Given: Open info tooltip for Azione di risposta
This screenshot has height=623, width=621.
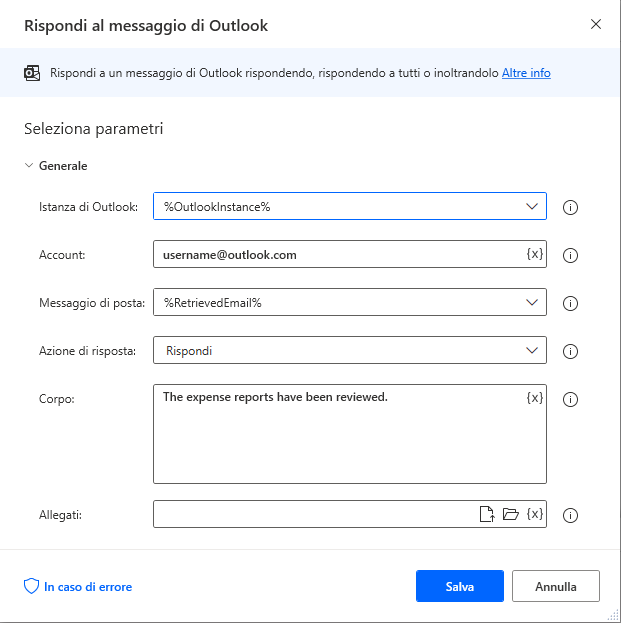Looking at the screenshot, I should pyautogui.click(x=570, y=351).
